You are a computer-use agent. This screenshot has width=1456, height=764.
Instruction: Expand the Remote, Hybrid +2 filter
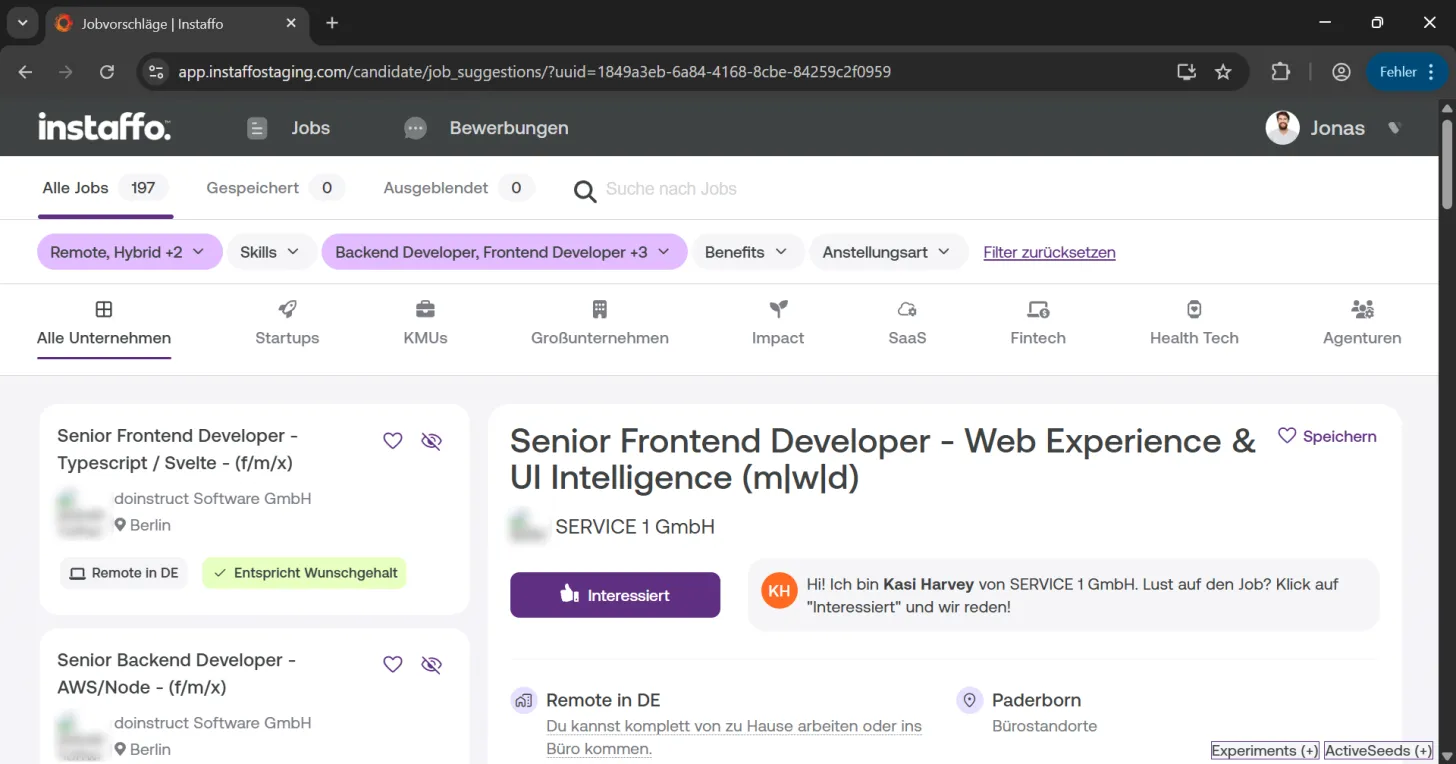[x=129, y=252]
